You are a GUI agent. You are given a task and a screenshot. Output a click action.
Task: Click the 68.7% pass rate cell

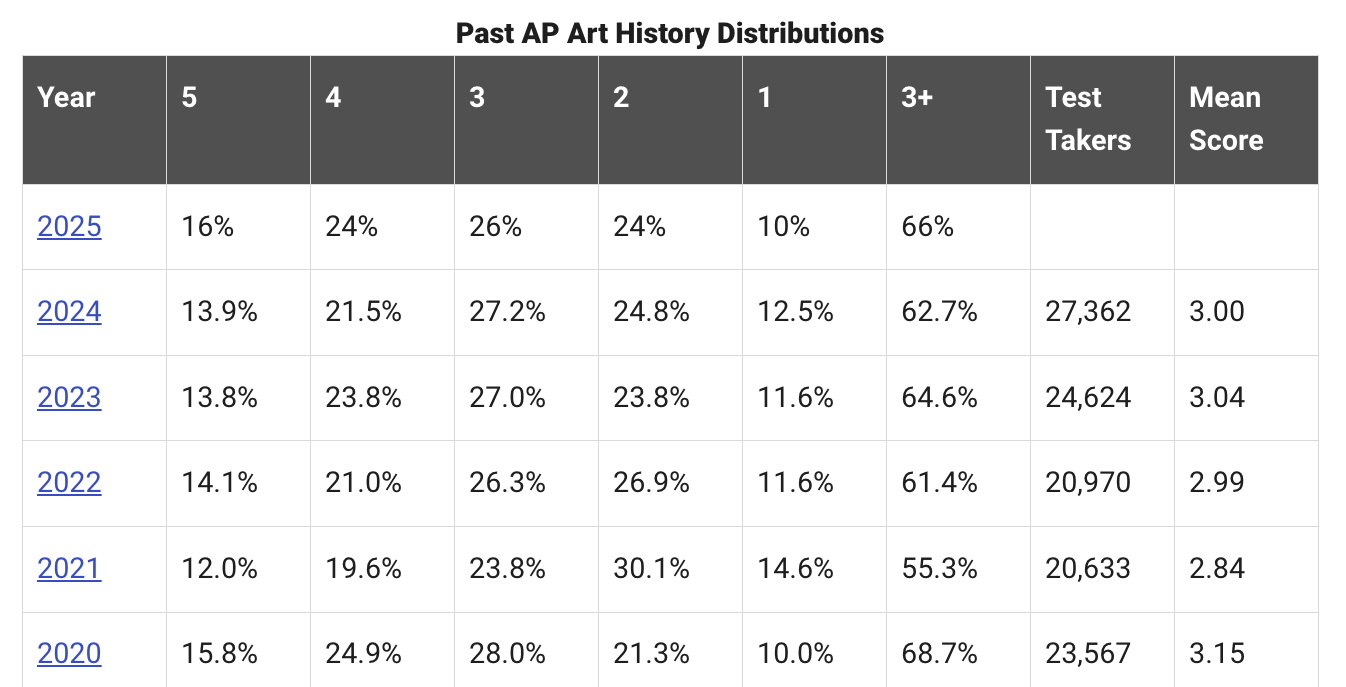(x=939, y=654)
